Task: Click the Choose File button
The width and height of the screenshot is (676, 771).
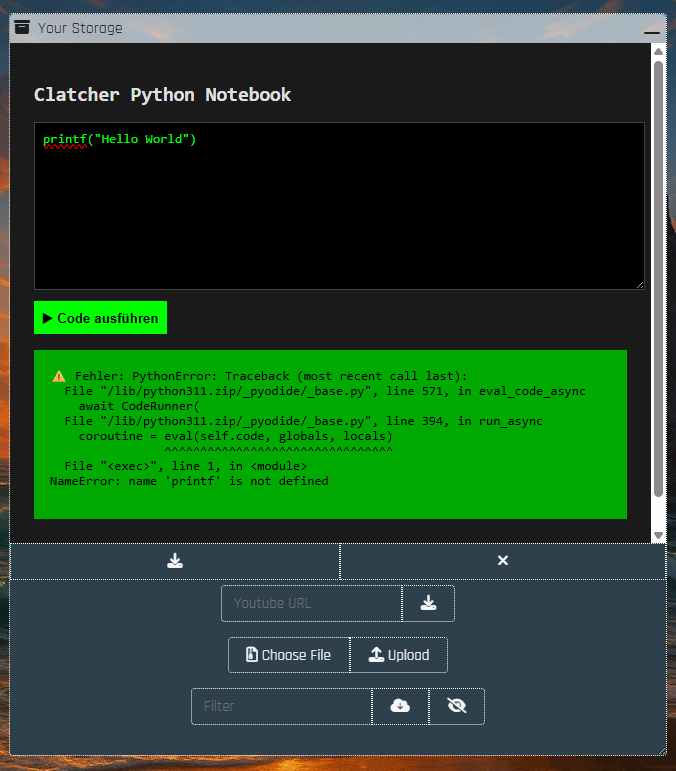Action: pyautogui.click(x=289, y=655)
